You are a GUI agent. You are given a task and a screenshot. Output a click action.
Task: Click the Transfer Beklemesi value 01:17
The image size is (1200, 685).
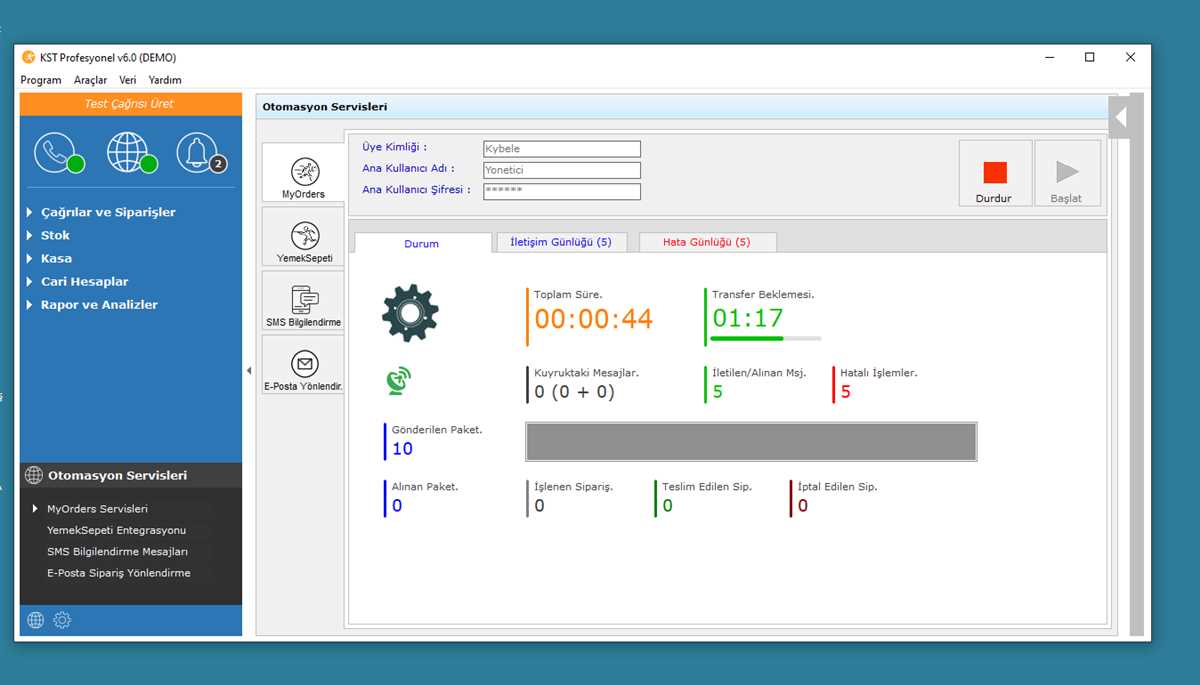[747, 318]
